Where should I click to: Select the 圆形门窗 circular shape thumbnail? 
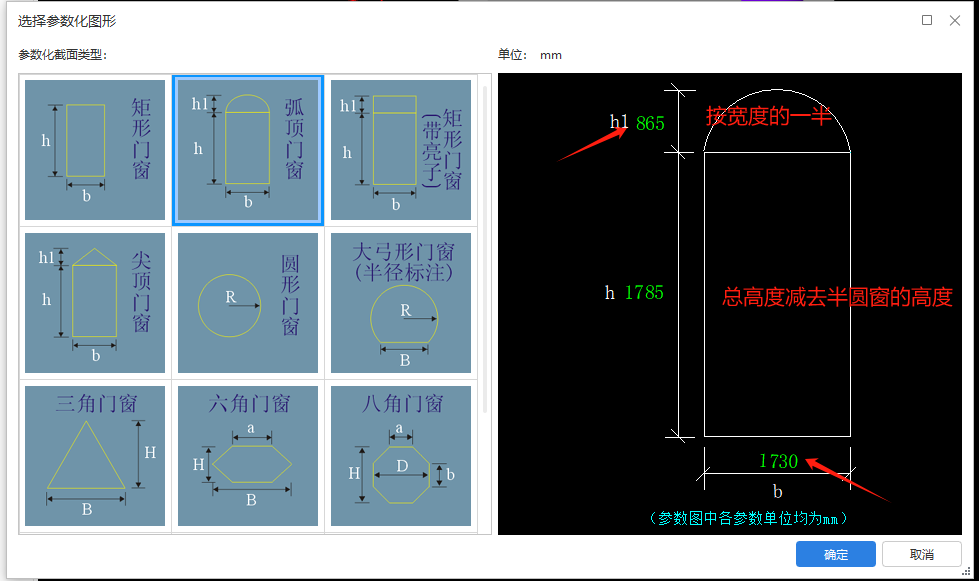click(248, 303)
